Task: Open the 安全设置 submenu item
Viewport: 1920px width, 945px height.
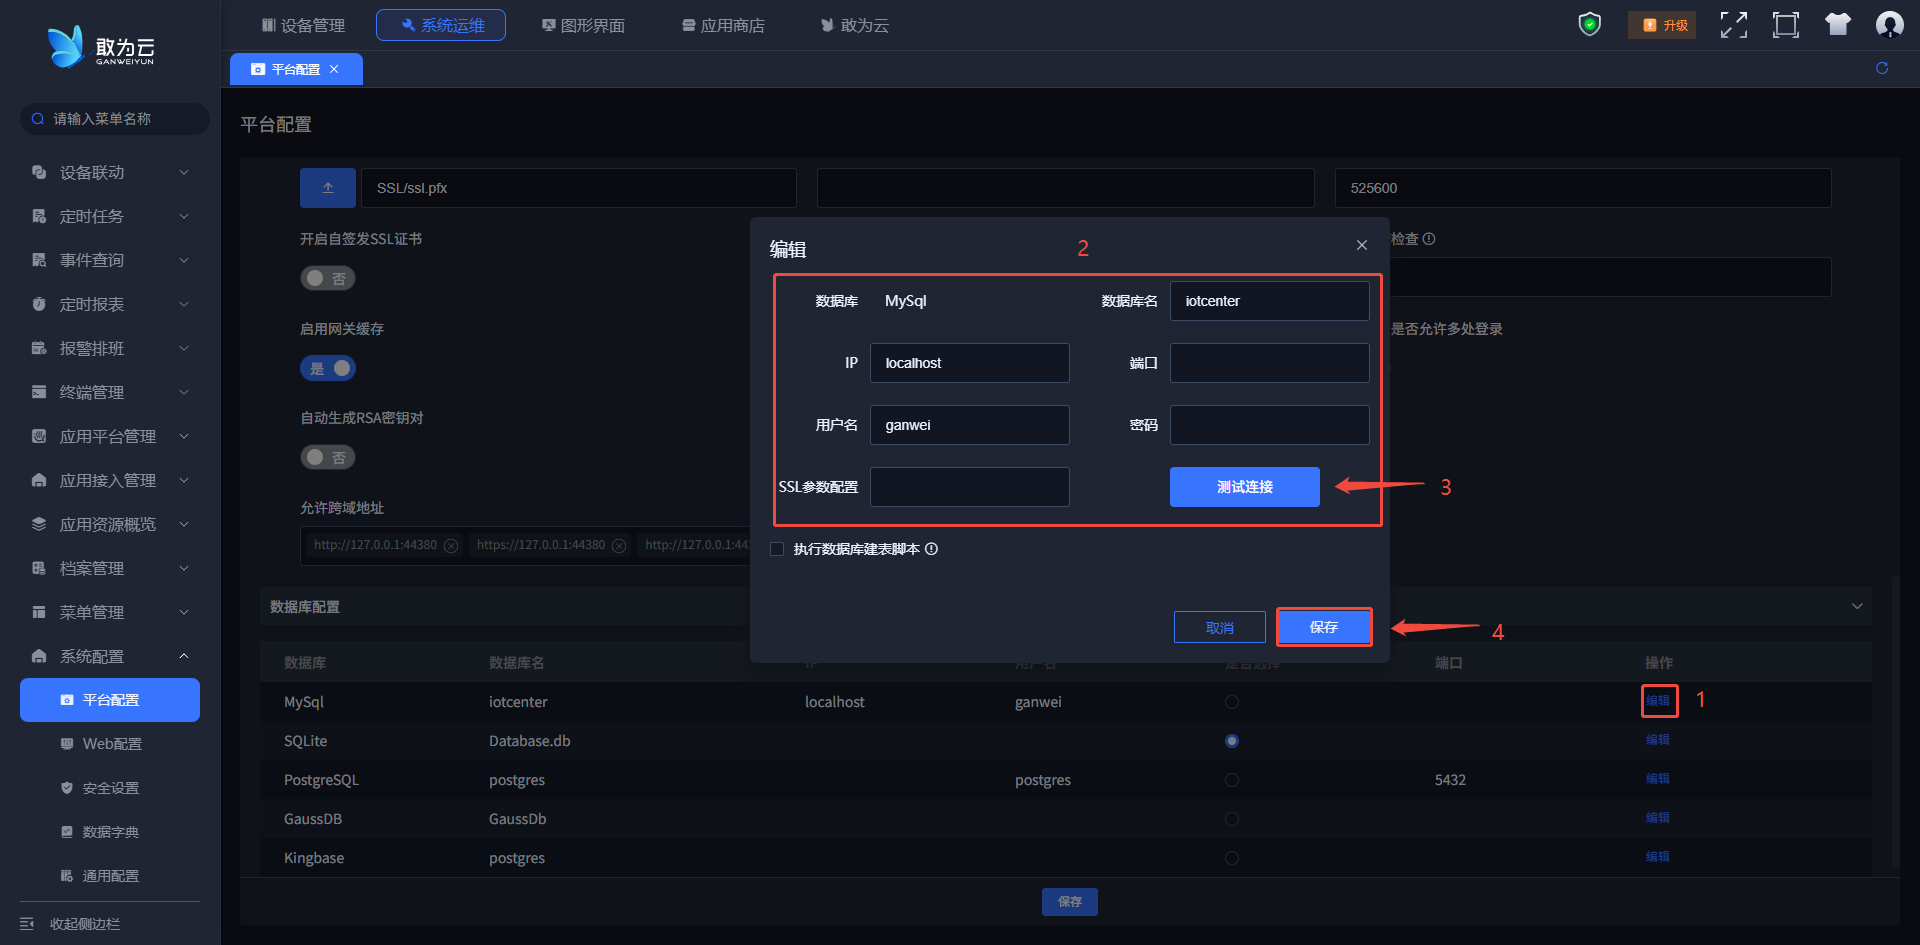Action: 110,788
